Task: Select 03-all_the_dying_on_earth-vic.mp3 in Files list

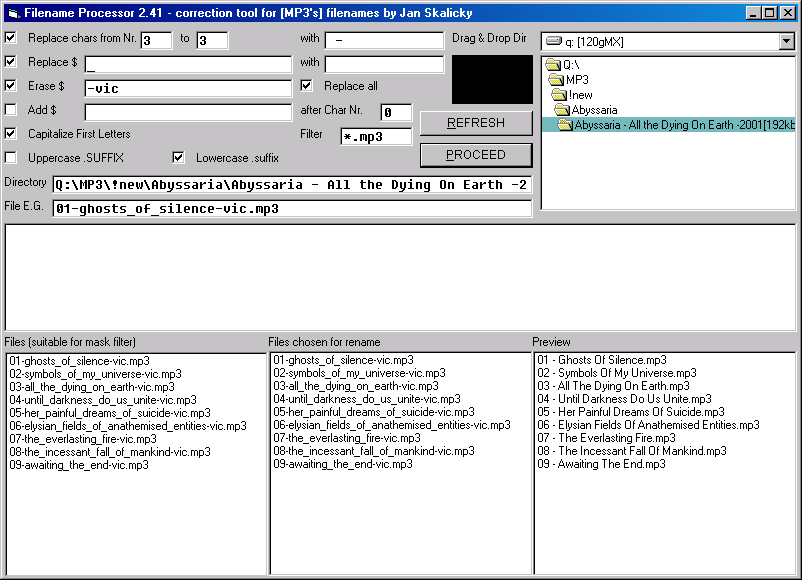Action: click(x=92, y=386)
